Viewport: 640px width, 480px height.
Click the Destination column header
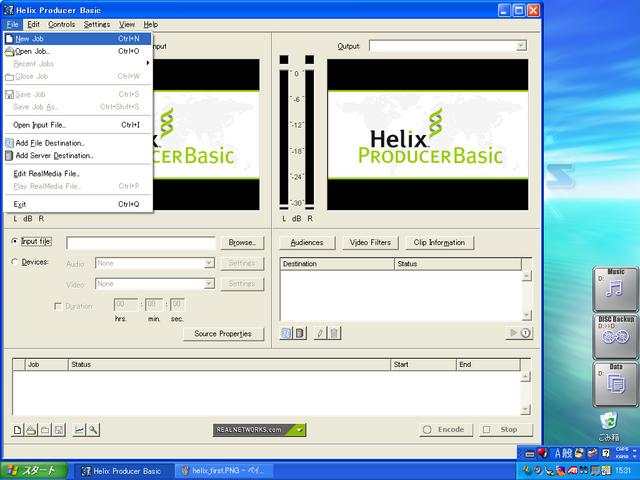tap(337, 264)
